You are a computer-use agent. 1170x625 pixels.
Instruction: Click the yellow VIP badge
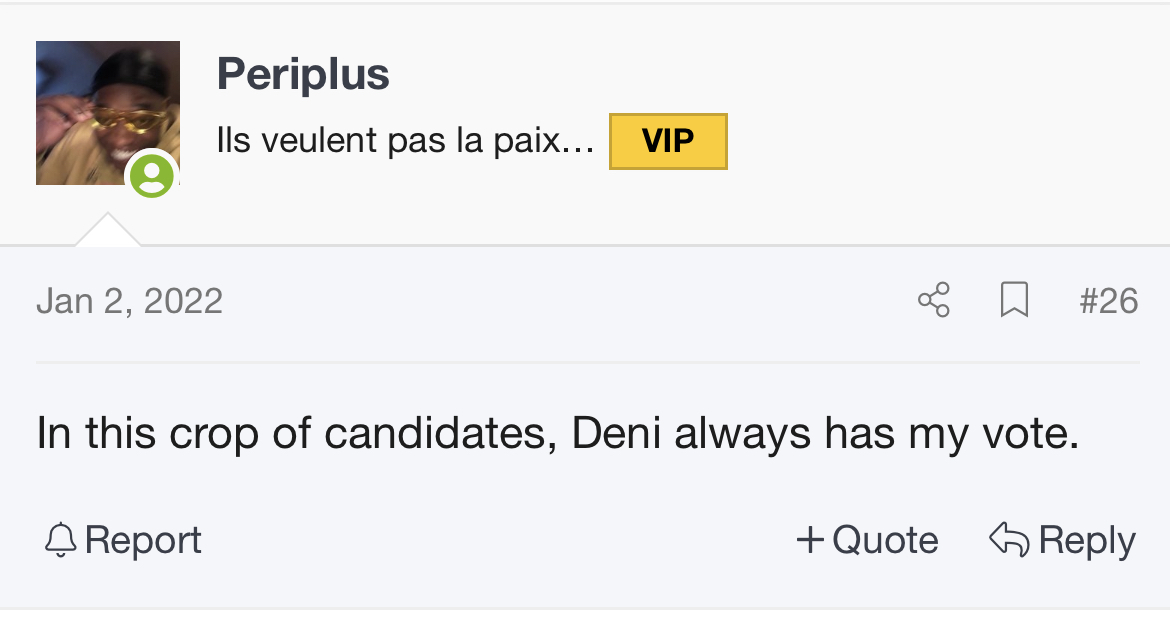[x=668, y=141]
